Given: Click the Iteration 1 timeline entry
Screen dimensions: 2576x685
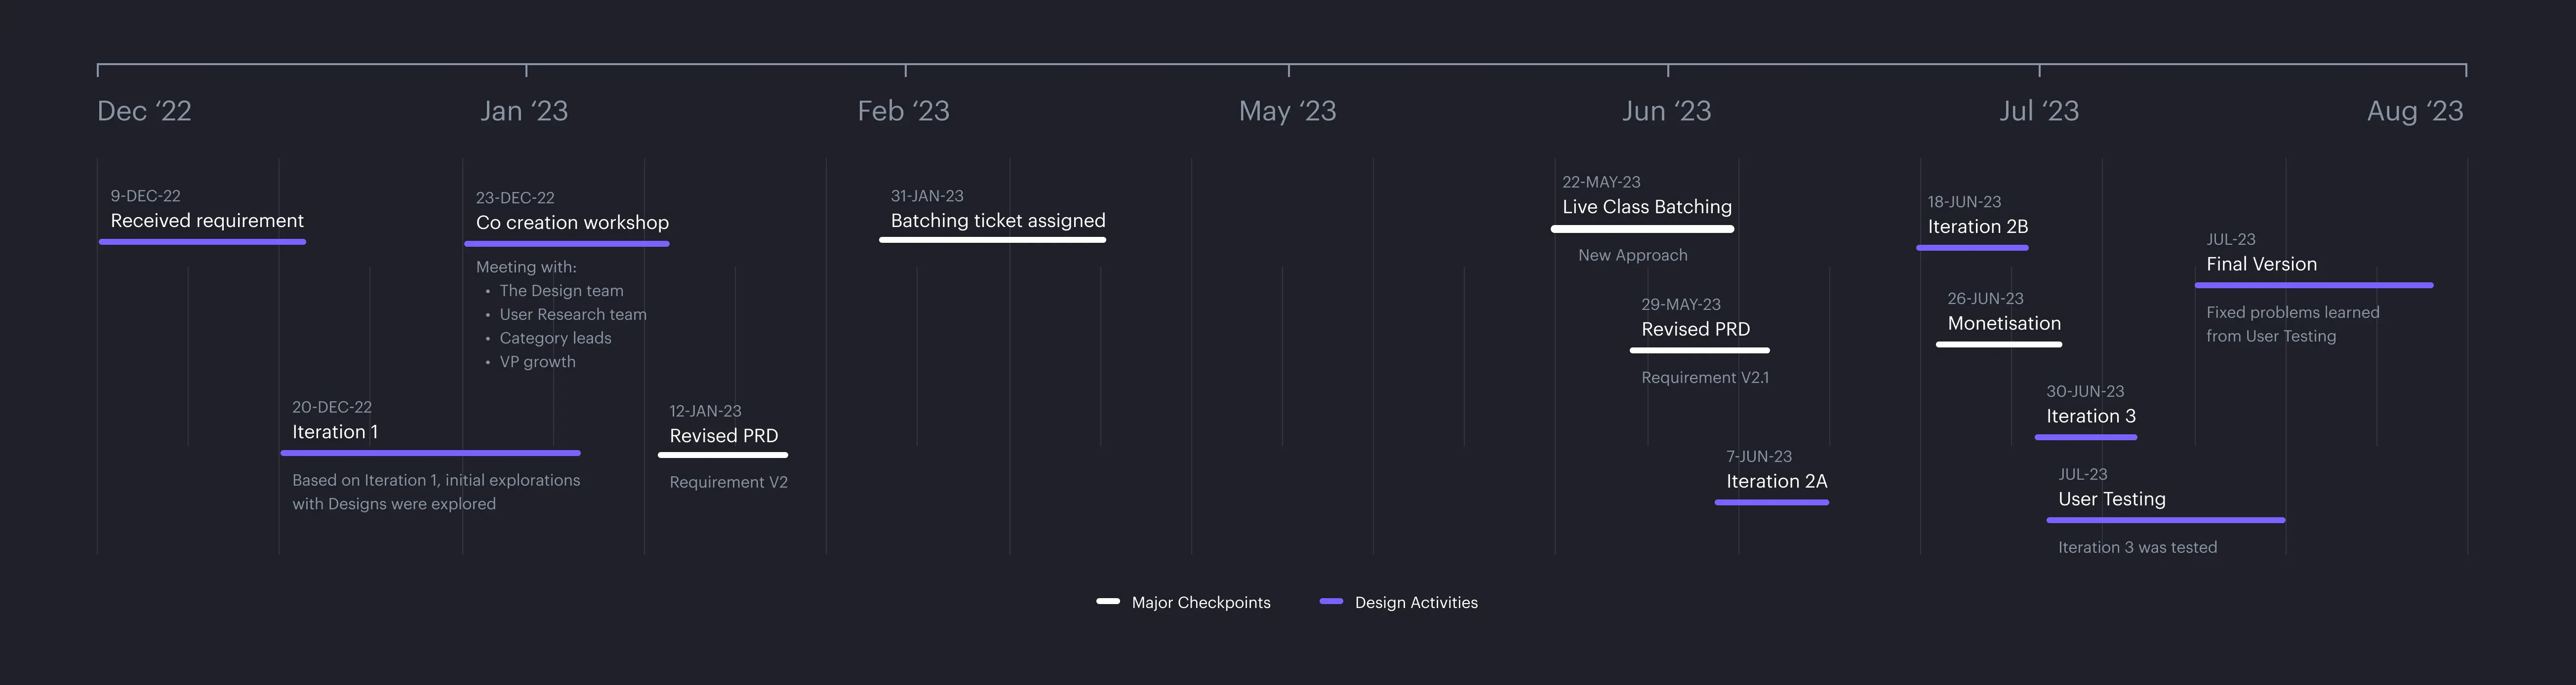Looking at the screenshot, I should click(335, 432).
